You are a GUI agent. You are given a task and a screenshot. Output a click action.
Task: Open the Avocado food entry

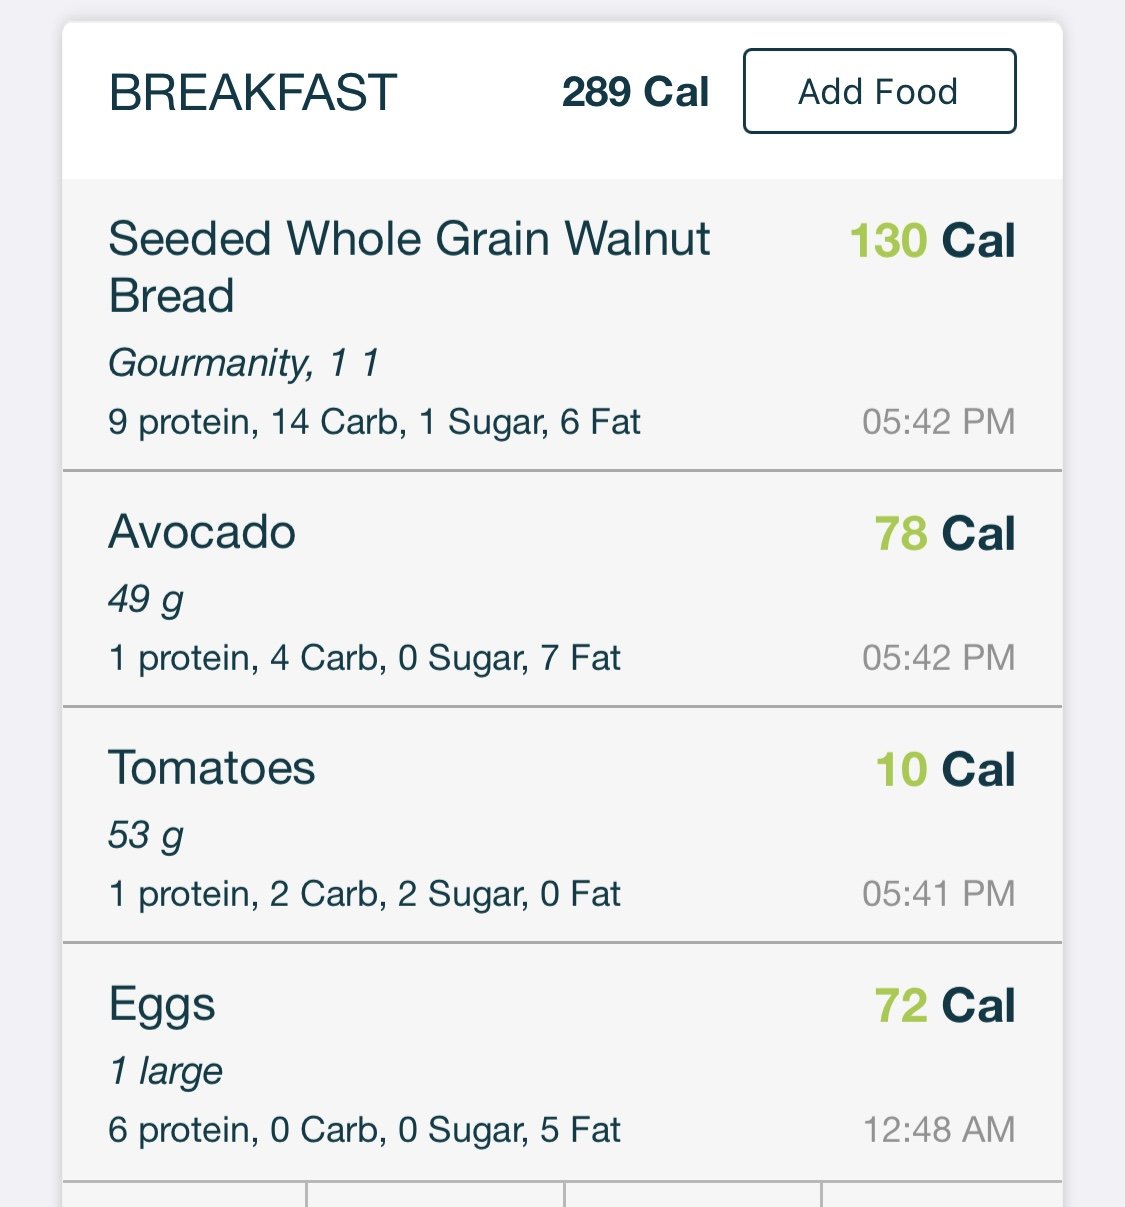[x=562, y=589]
